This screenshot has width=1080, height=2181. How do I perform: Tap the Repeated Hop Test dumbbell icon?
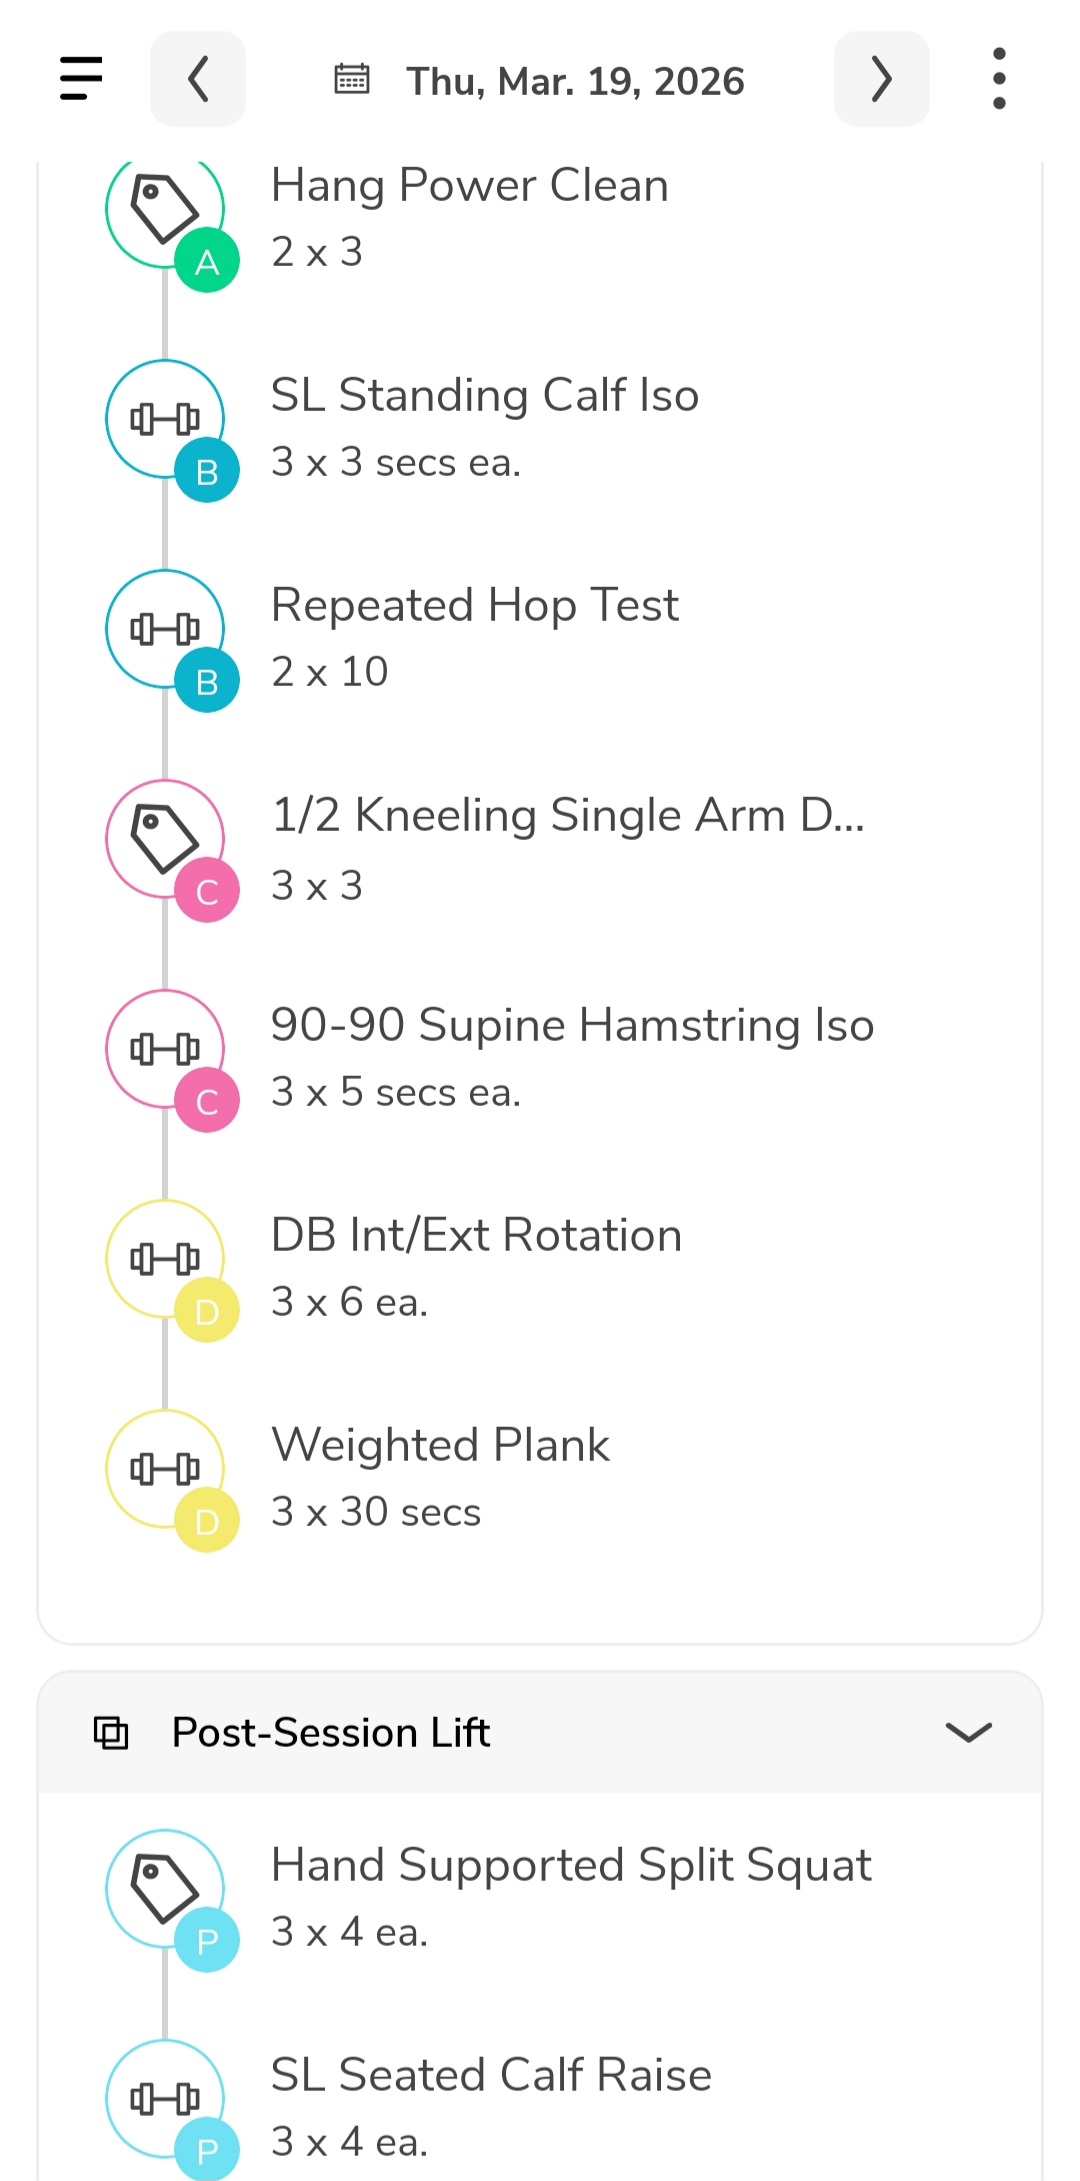tap(165, 628)
